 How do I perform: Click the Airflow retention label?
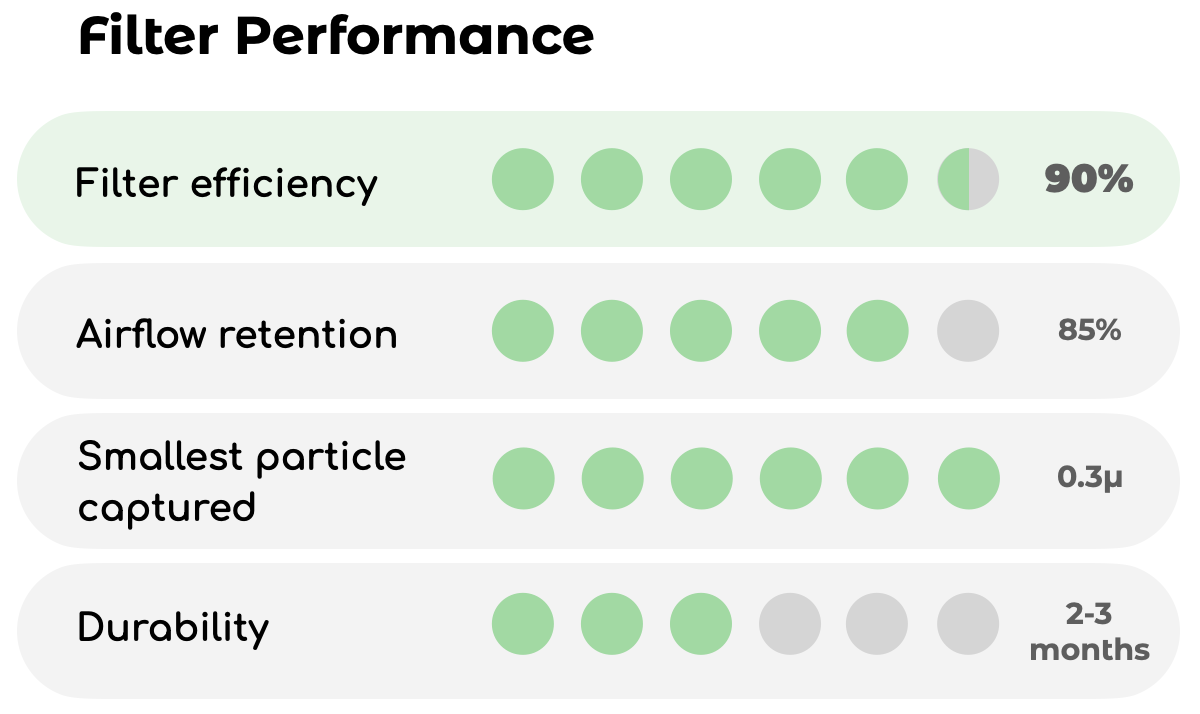(237, 333)
